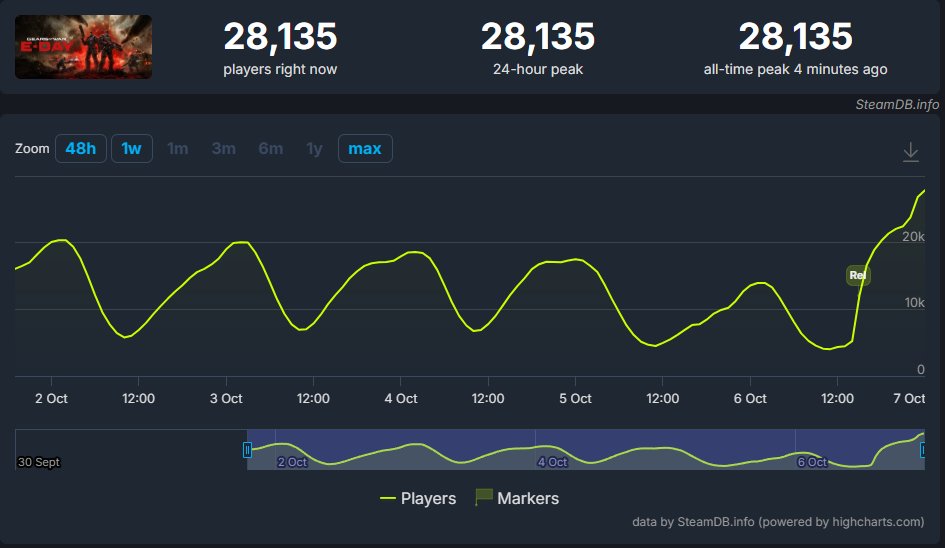Select the 3m zoom option

point(224,148)
